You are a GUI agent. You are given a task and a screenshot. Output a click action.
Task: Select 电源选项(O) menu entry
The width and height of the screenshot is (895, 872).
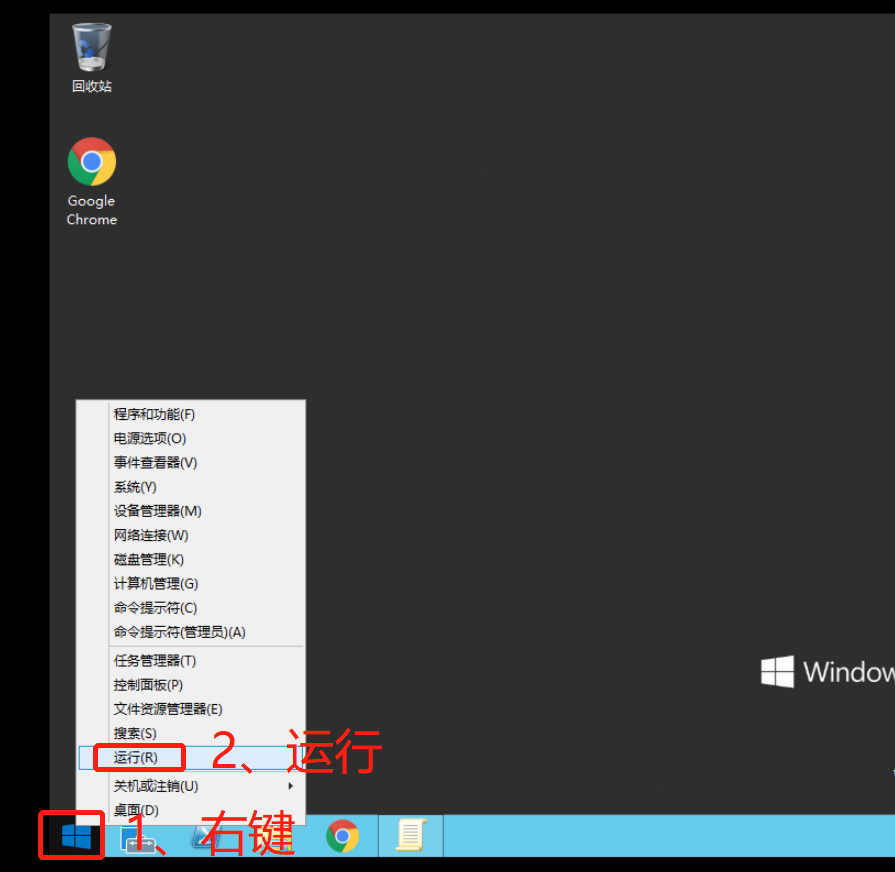[x=150, y=438]
